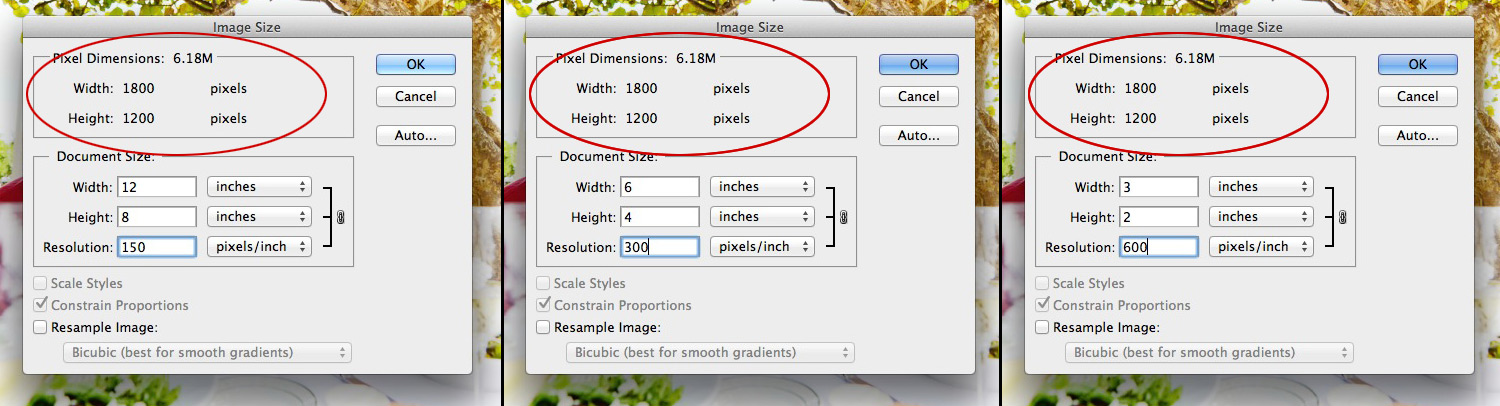1500x406 pixels.
Task: Click the Image Size title of 600-resolution dialog
Action: pyautogui.click(x=1249, y=28)
